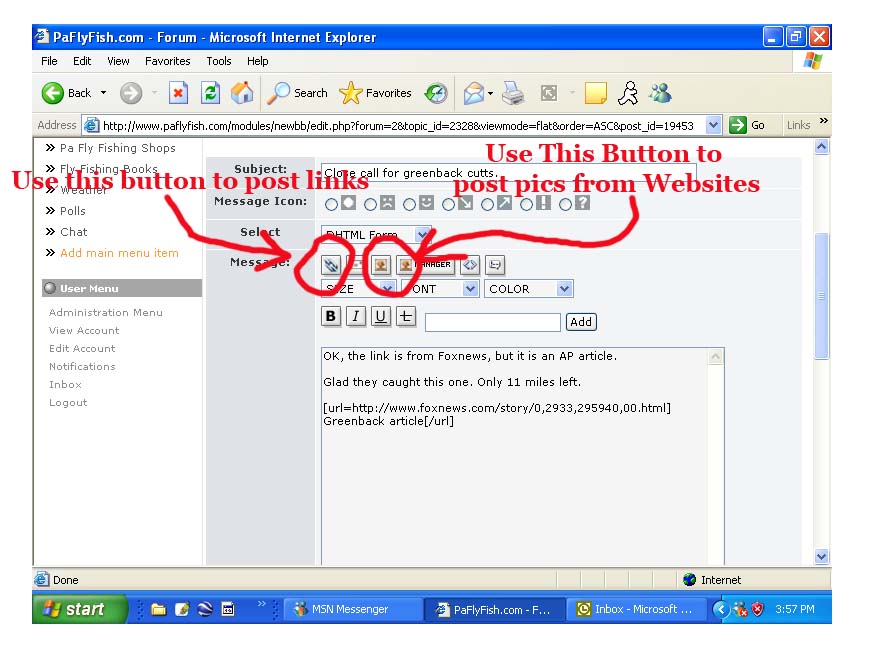The width and height of the screenshot is (870, 660).
Task: Select the exclamation message icon radio
Action: 526,205
